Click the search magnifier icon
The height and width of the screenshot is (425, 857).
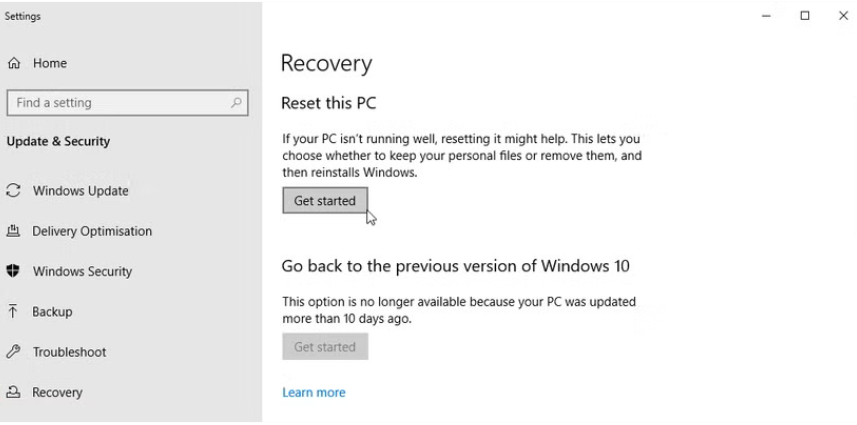236,103
